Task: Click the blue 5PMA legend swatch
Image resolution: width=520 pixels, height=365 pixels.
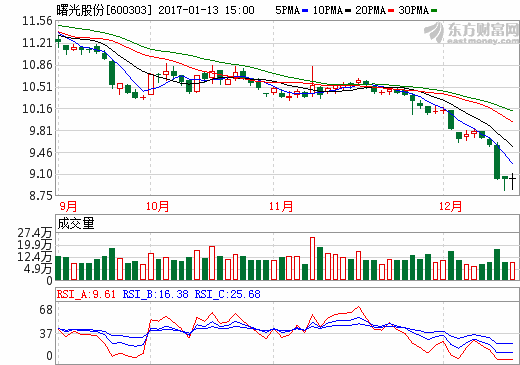Action: [305, 11]
